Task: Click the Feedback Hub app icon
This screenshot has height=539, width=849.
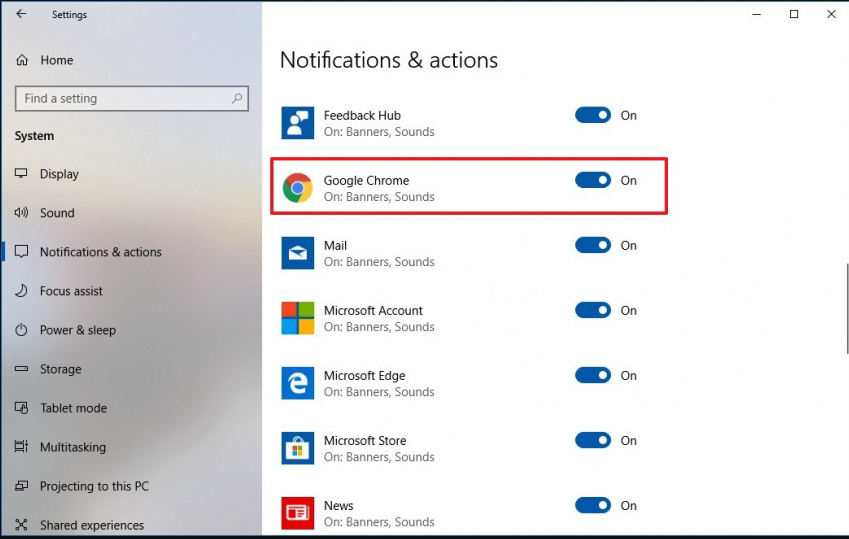Action: point(297,123)
